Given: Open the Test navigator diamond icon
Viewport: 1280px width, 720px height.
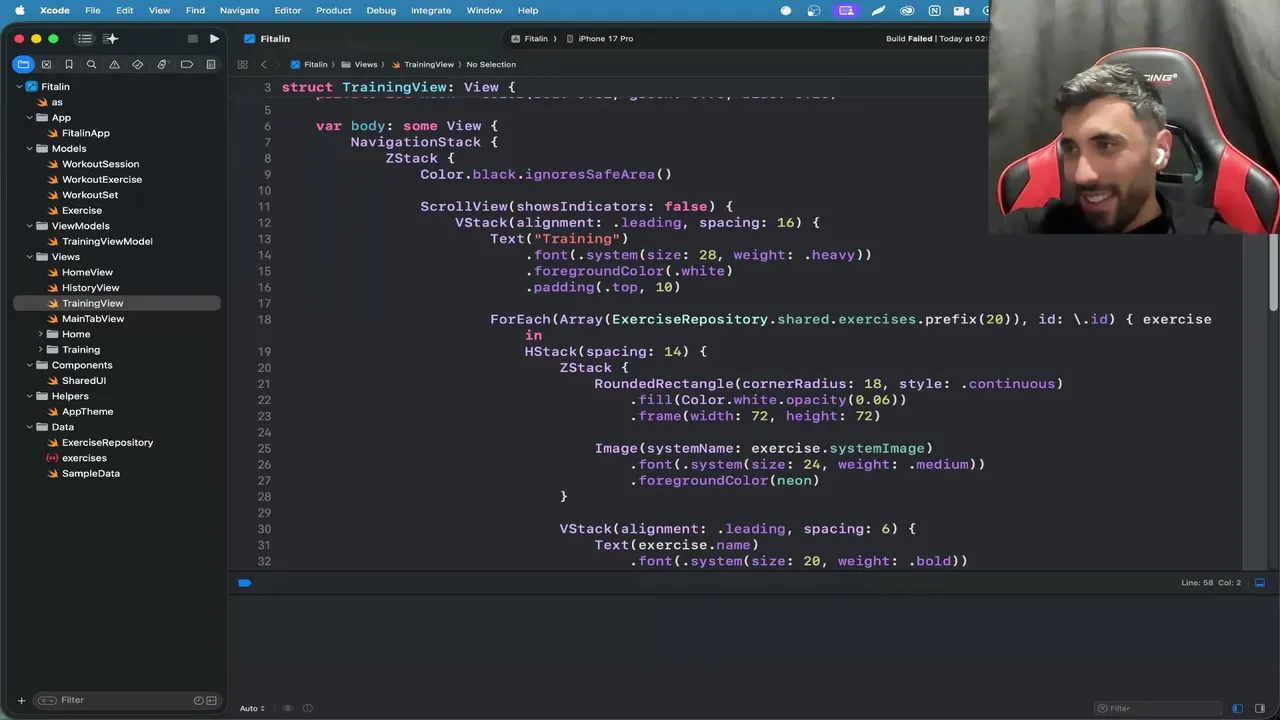Looking at the screenshot, I should (138, 64).
